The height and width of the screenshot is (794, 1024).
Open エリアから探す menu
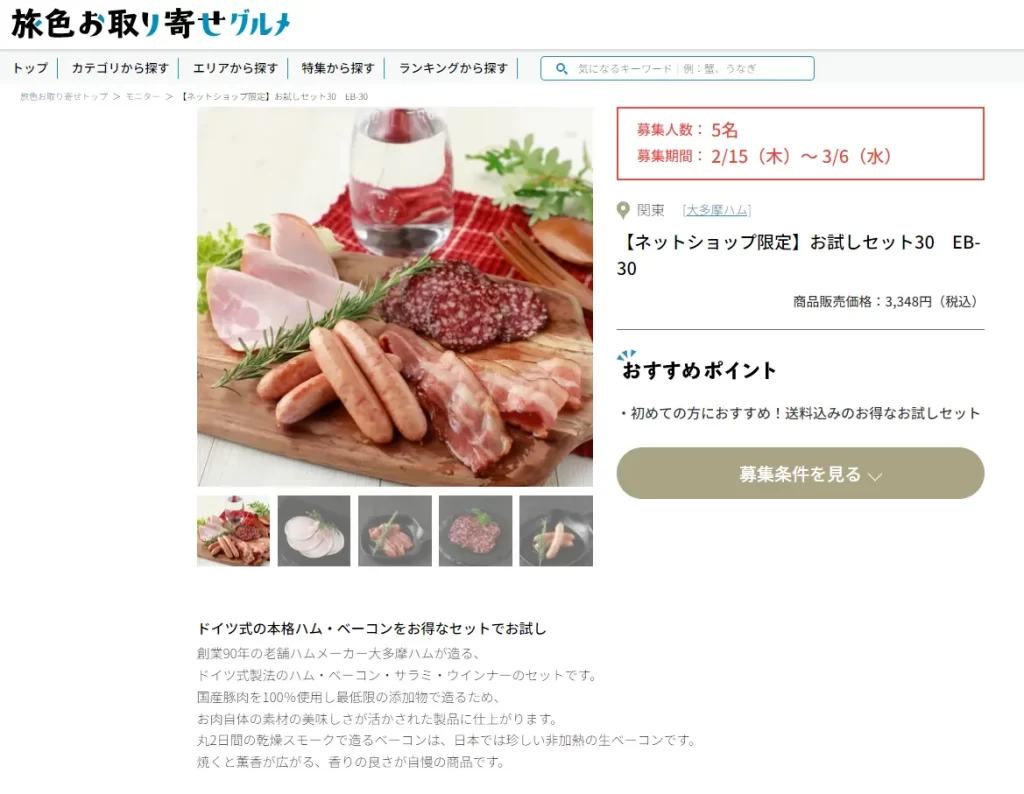point(235,68)
